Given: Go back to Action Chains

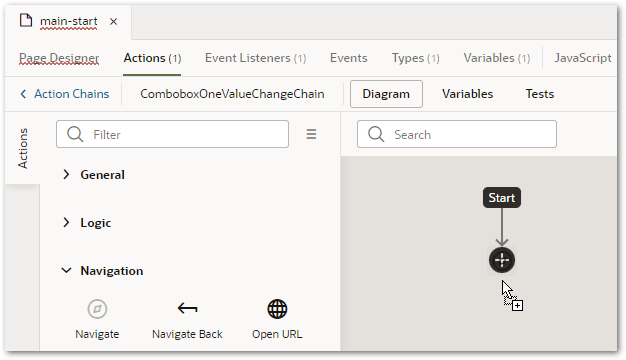Looking at the screenshot, I should (65, 94).
